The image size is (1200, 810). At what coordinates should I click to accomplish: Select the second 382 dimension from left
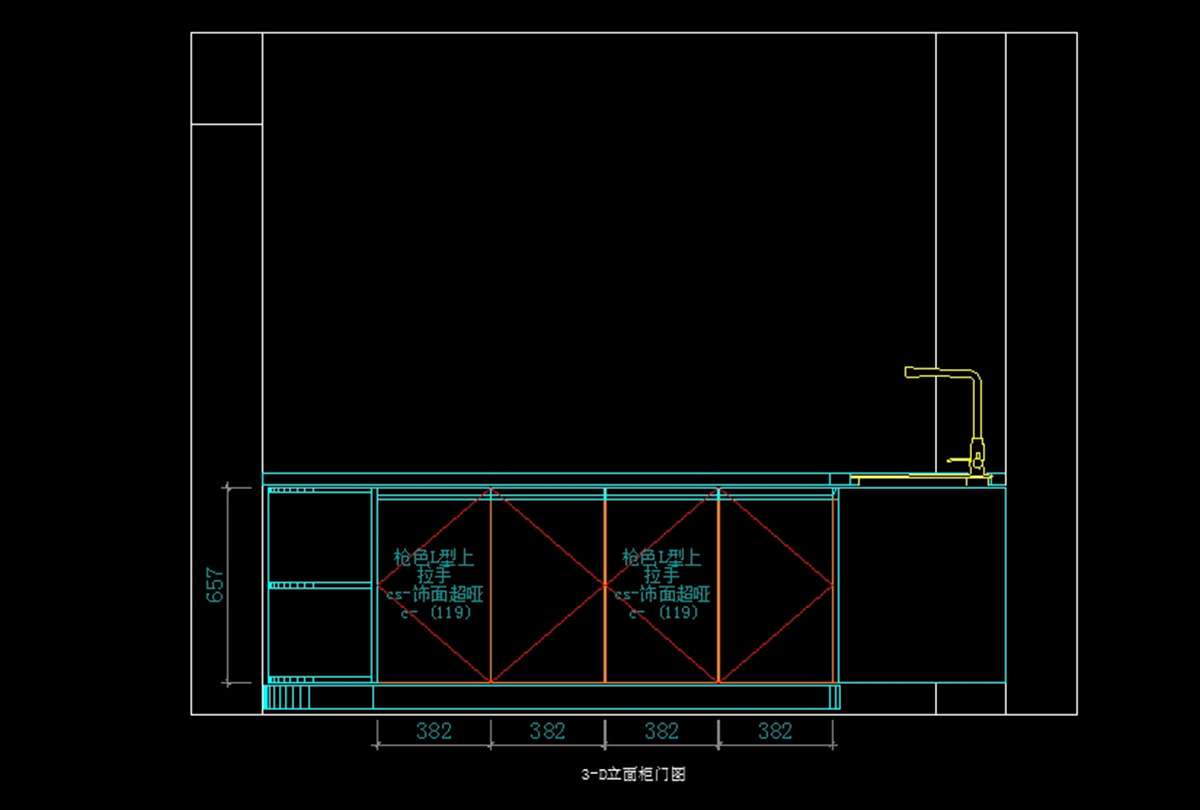[x=547, y=731]
